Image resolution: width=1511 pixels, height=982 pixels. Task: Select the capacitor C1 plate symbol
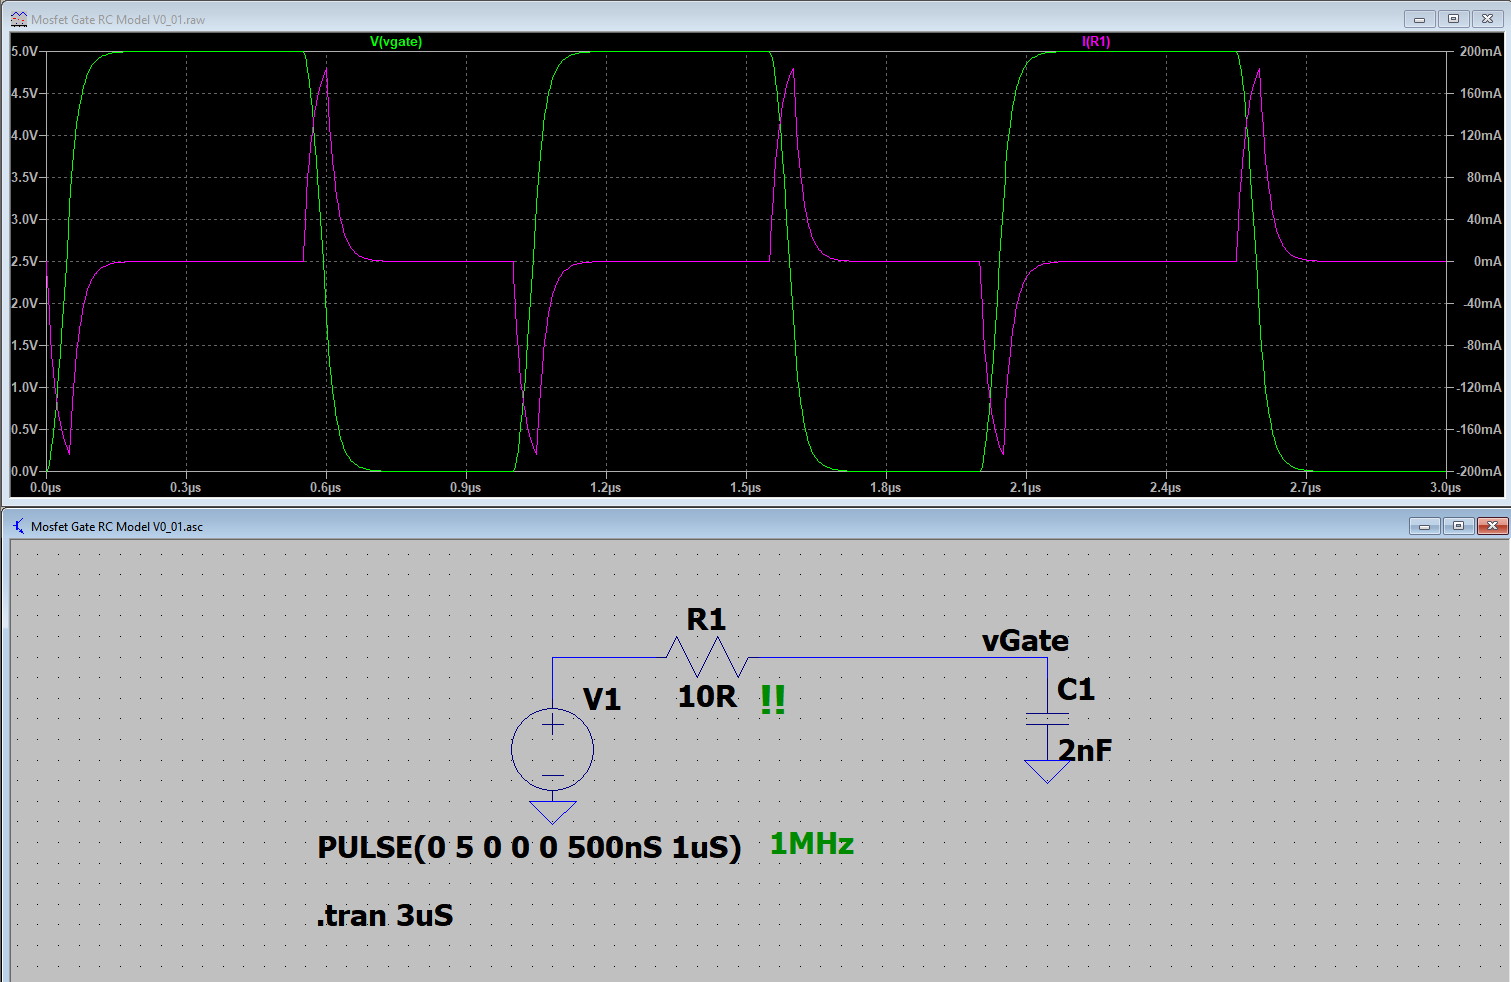(1047, 719)
